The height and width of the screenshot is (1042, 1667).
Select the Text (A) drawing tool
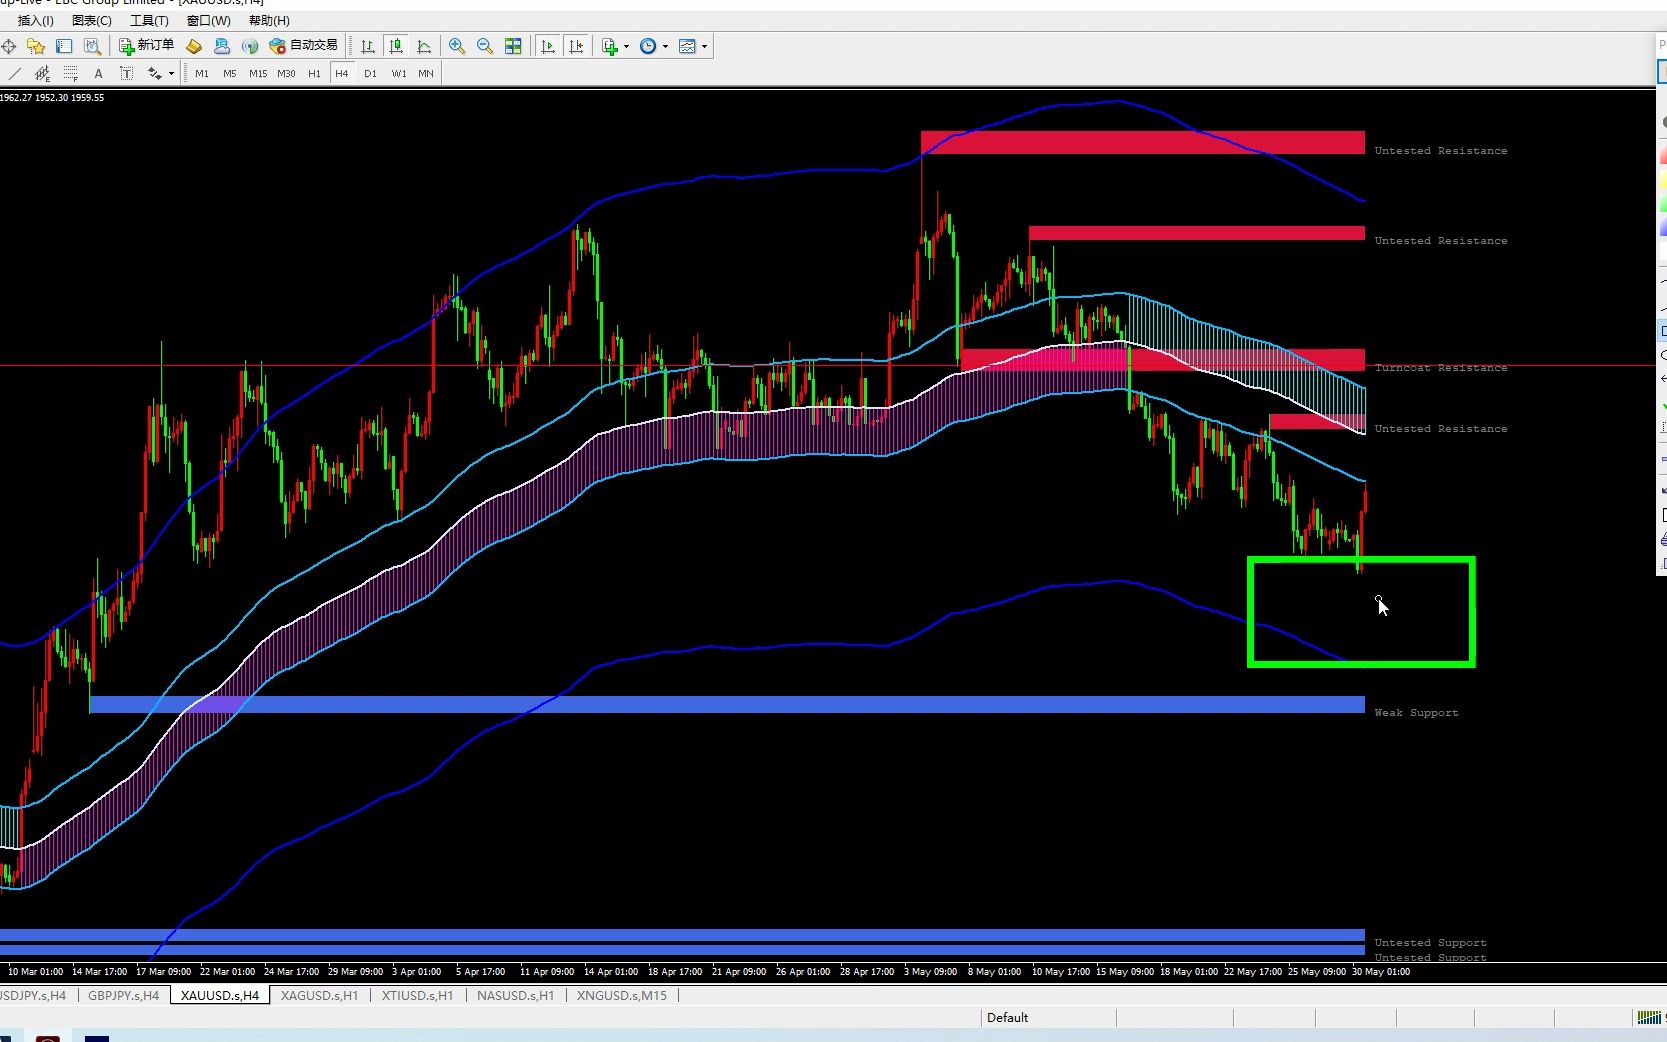coord(98,73)
